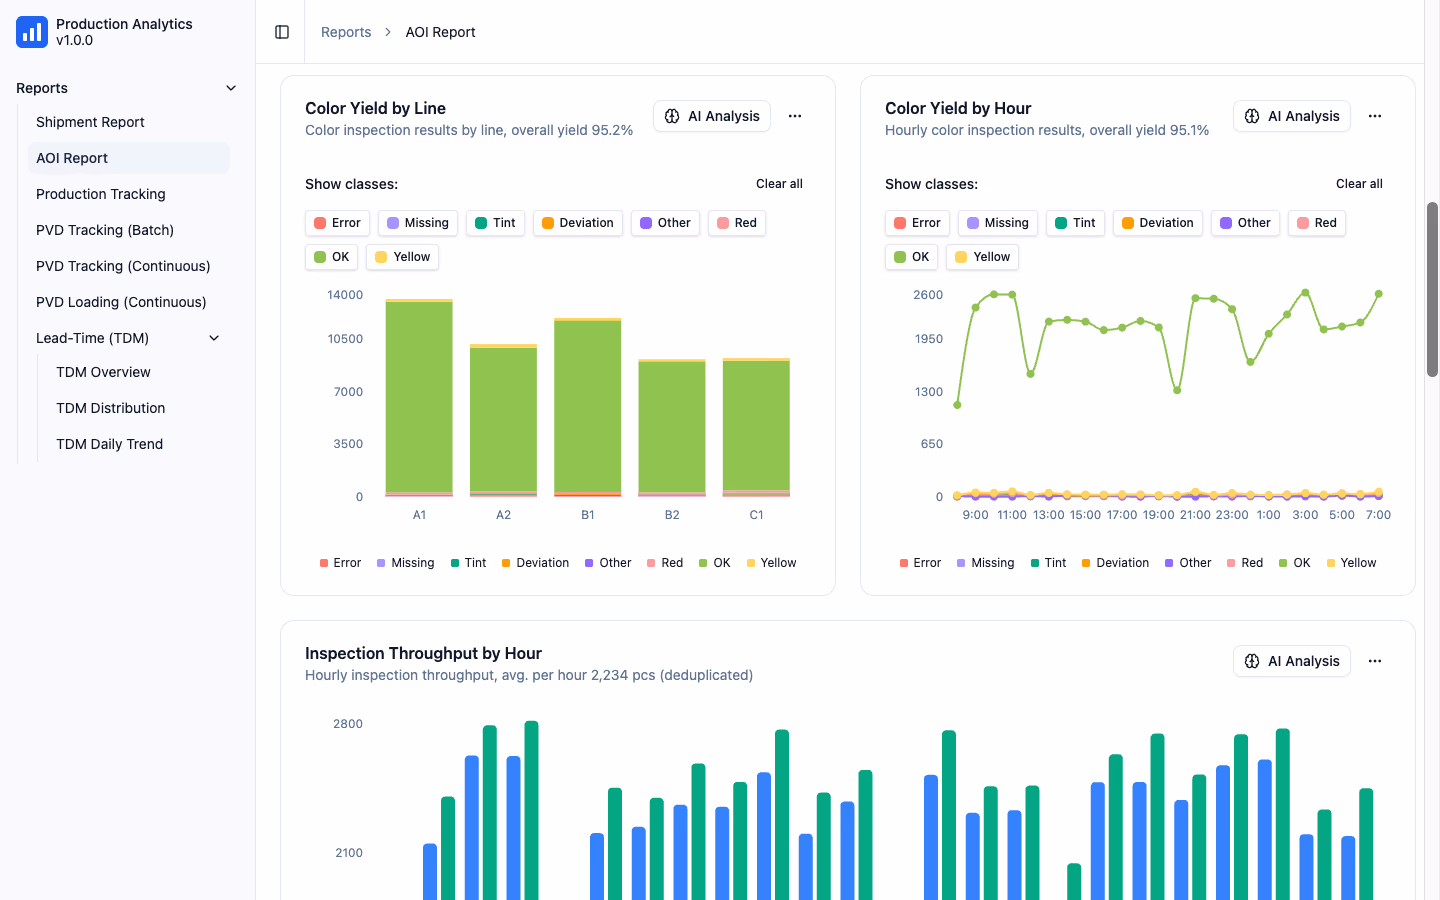Viewport: 1440px width, 900px height.
Task: Open more options for Color Yield by Line
Action: (795, 116)
